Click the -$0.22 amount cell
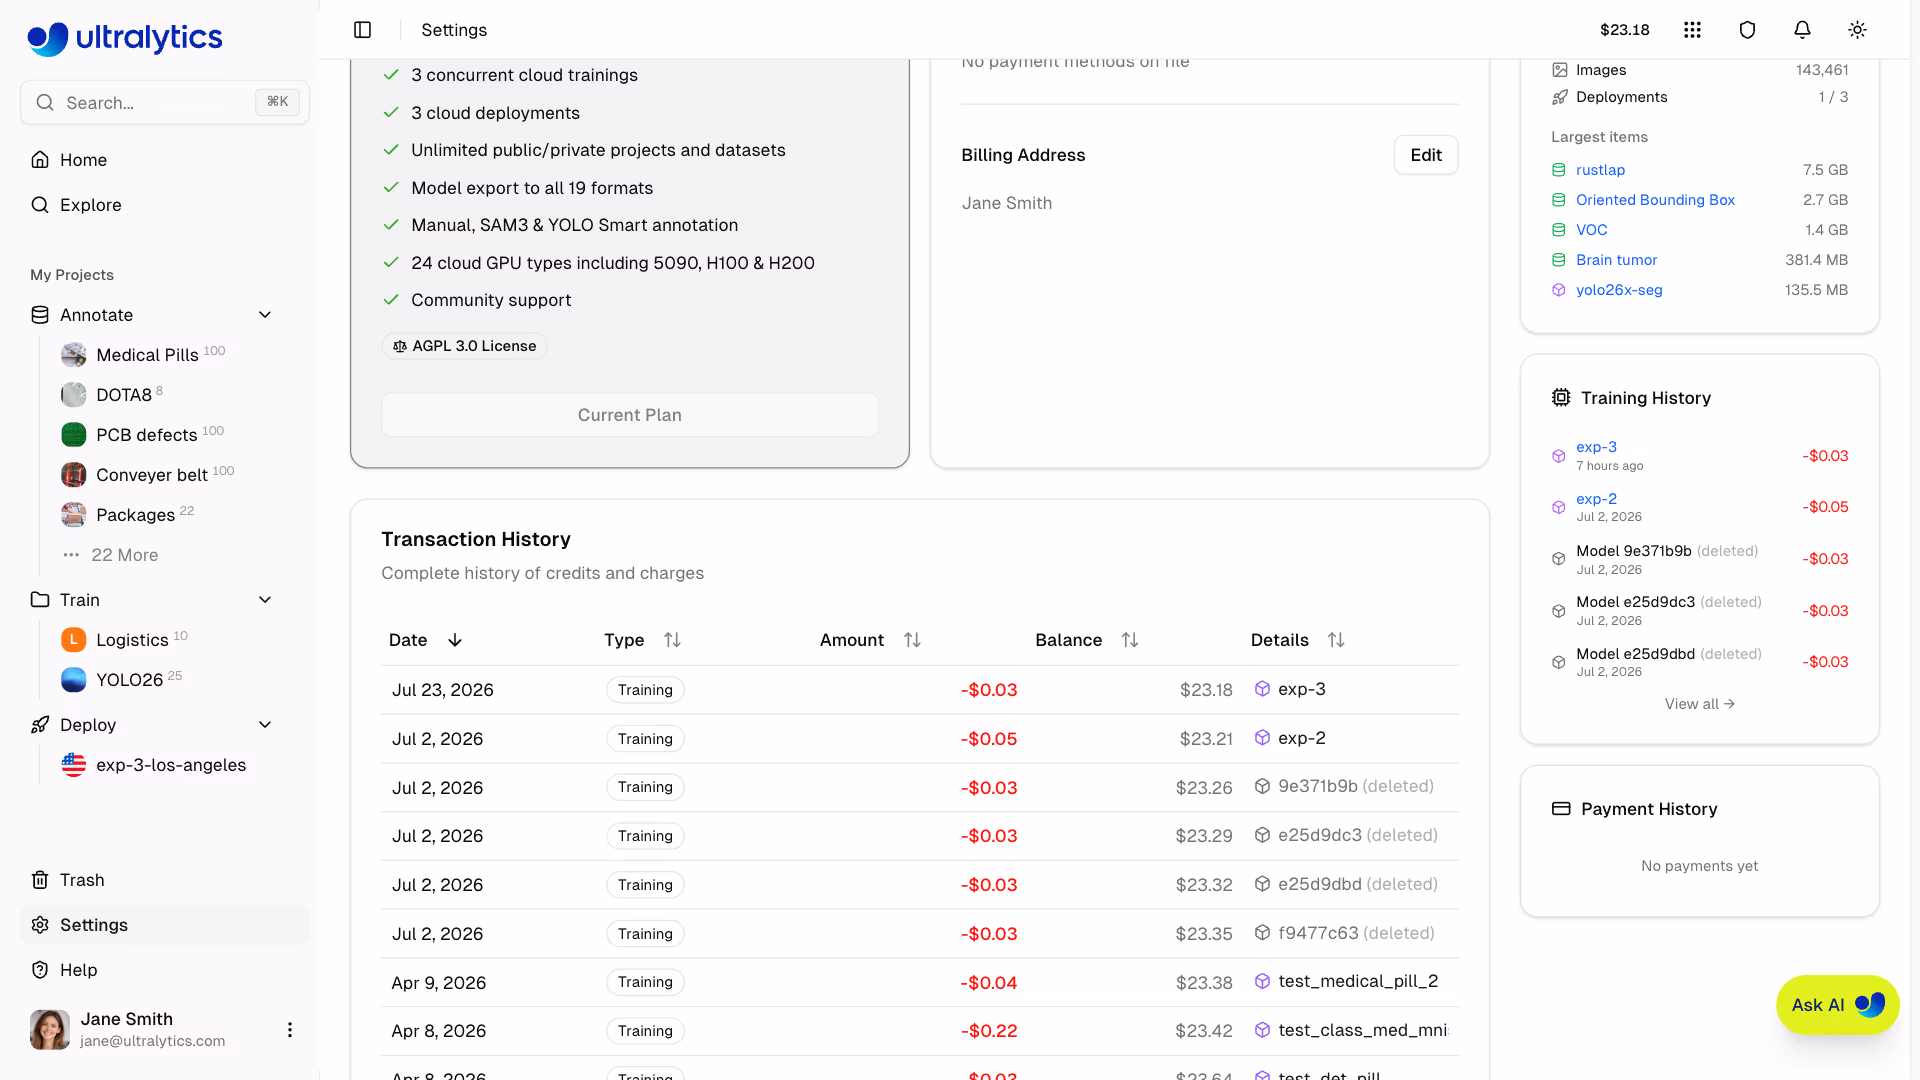This screenshot has height=1080, width=1920. 989,1031
